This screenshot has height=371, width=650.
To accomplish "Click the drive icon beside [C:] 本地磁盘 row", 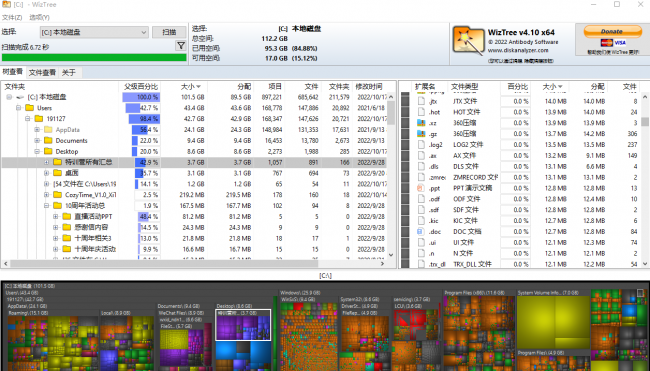I will [x=20, y=97].
